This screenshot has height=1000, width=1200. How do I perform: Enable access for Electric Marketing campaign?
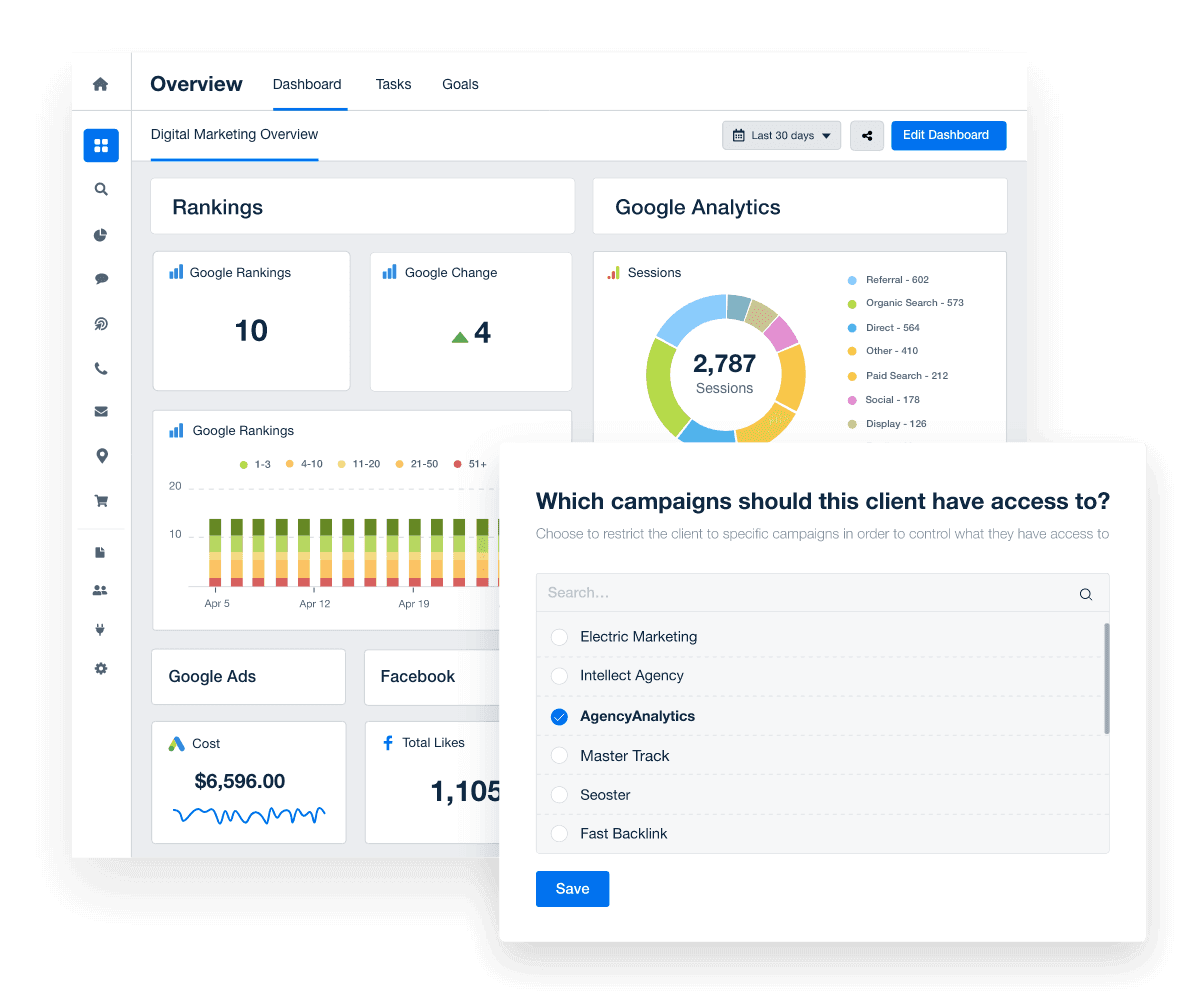(x=559, y=637)
